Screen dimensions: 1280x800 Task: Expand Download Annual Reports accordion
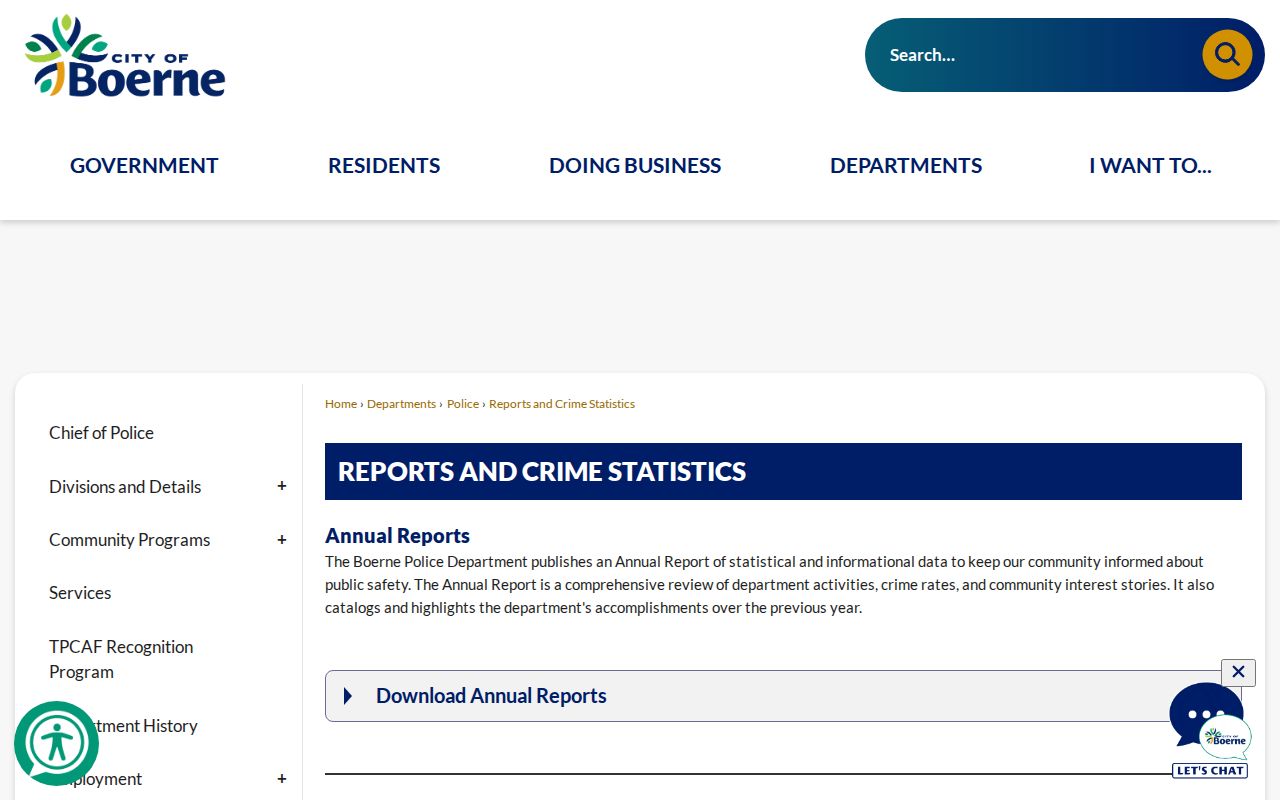783,696
